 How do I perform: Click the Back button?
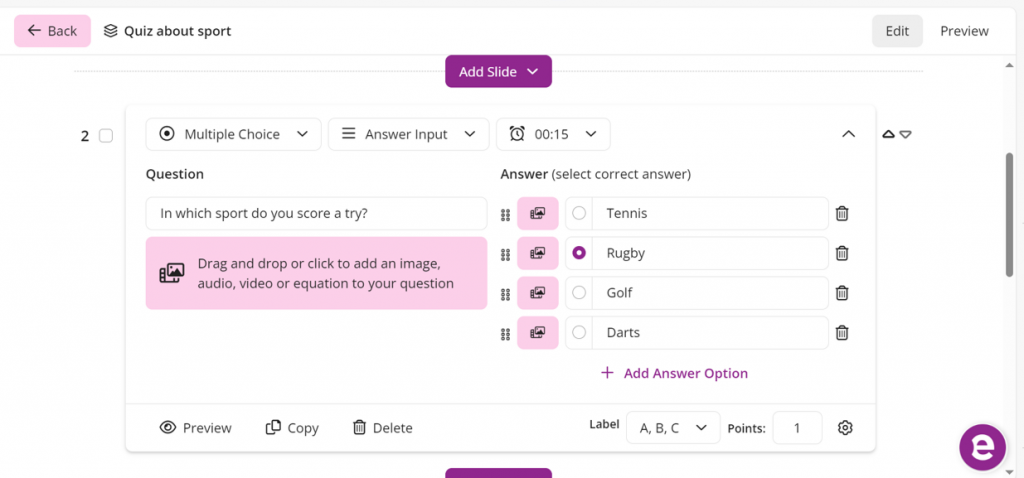[52, 31]
